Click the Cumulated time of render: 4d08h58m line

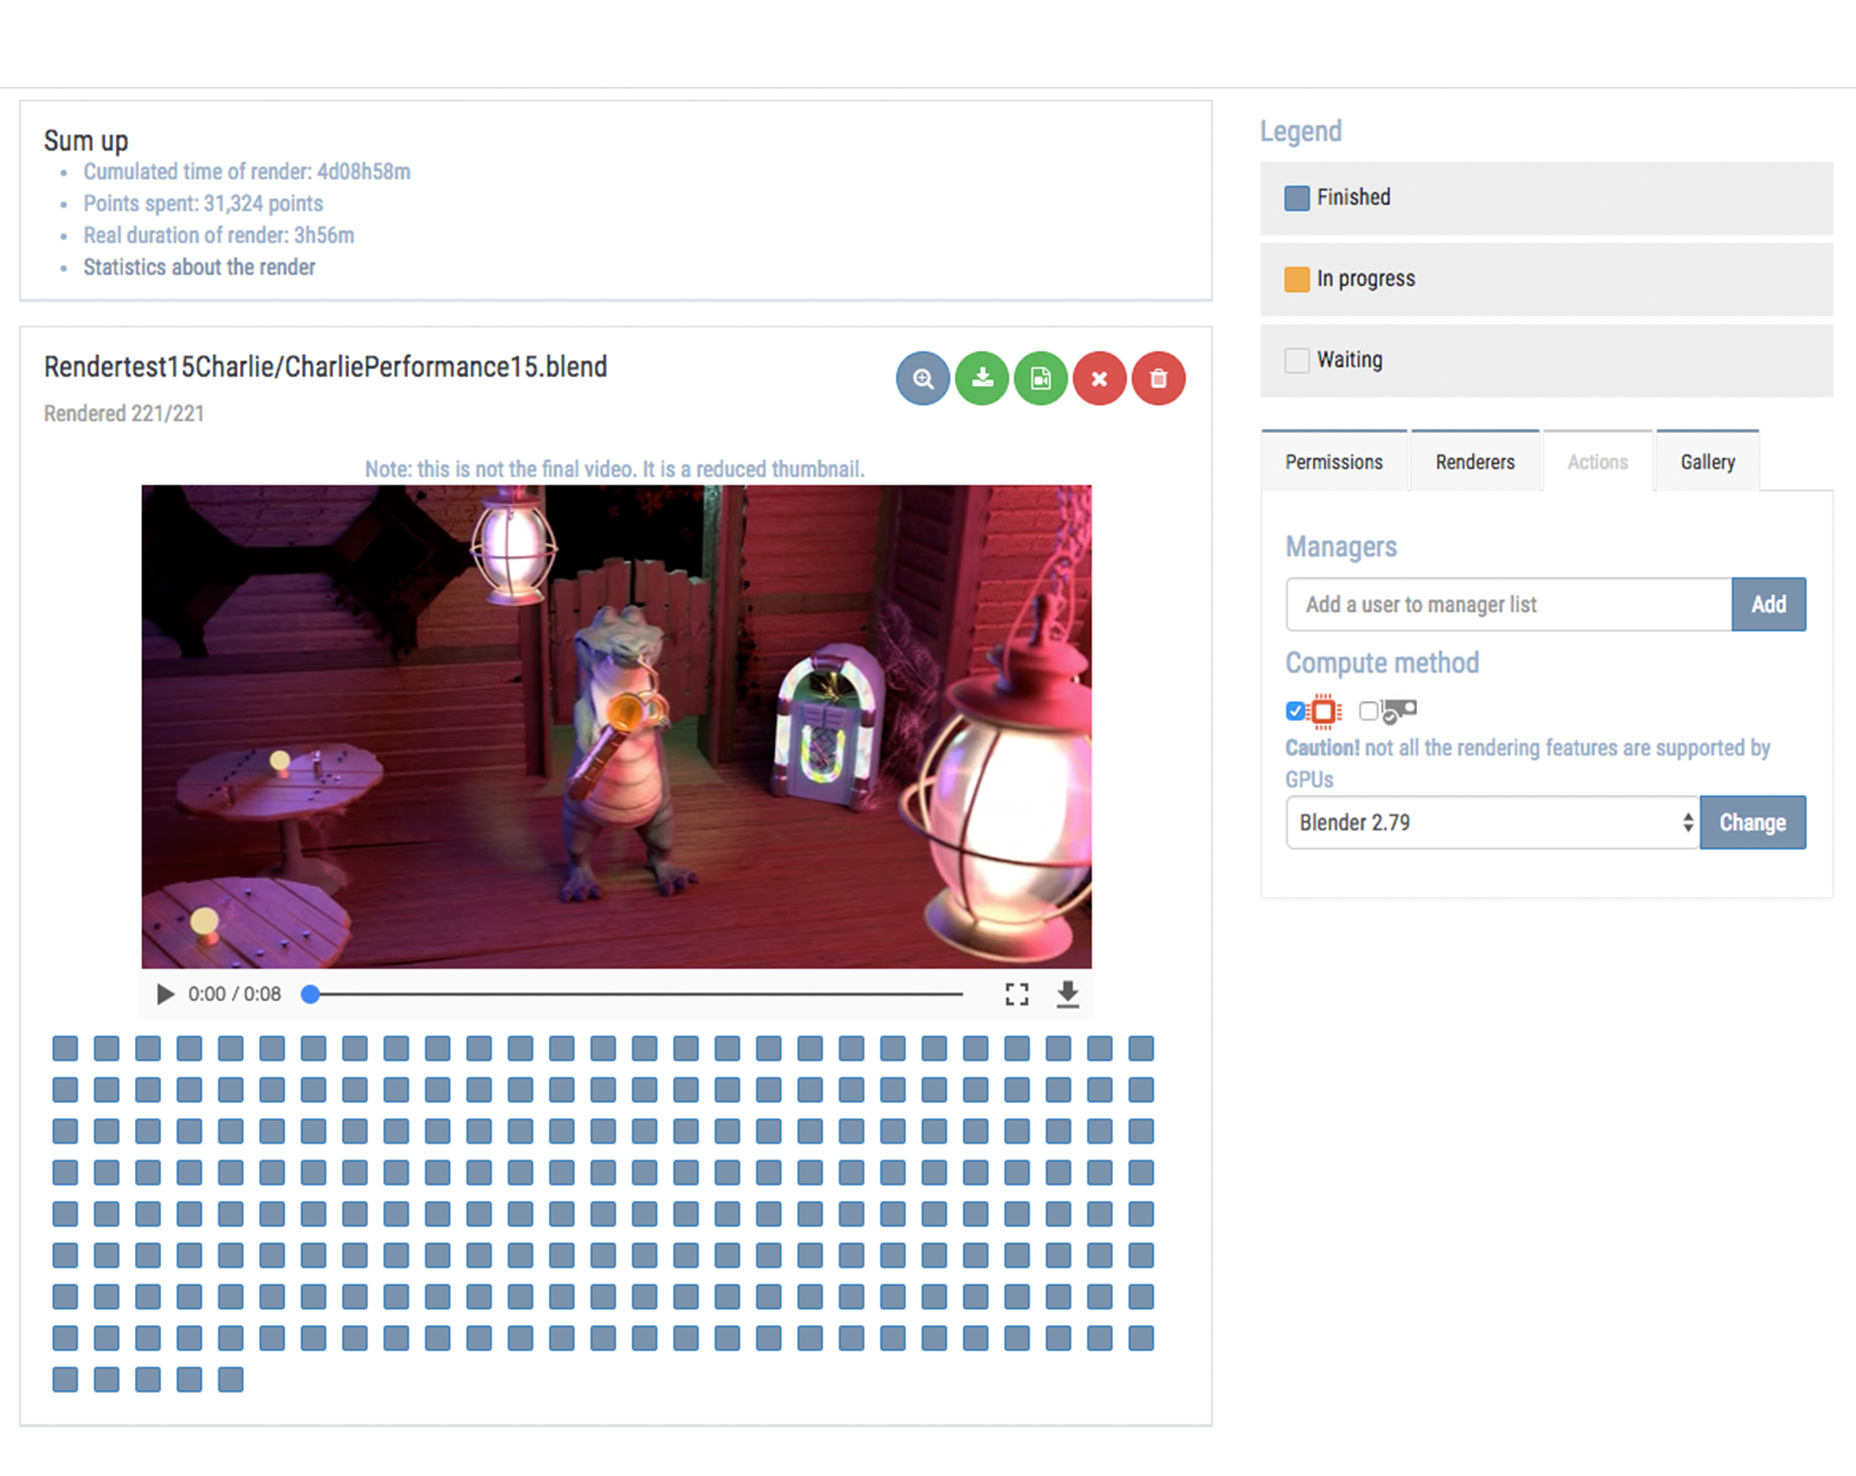pos(247,172)
